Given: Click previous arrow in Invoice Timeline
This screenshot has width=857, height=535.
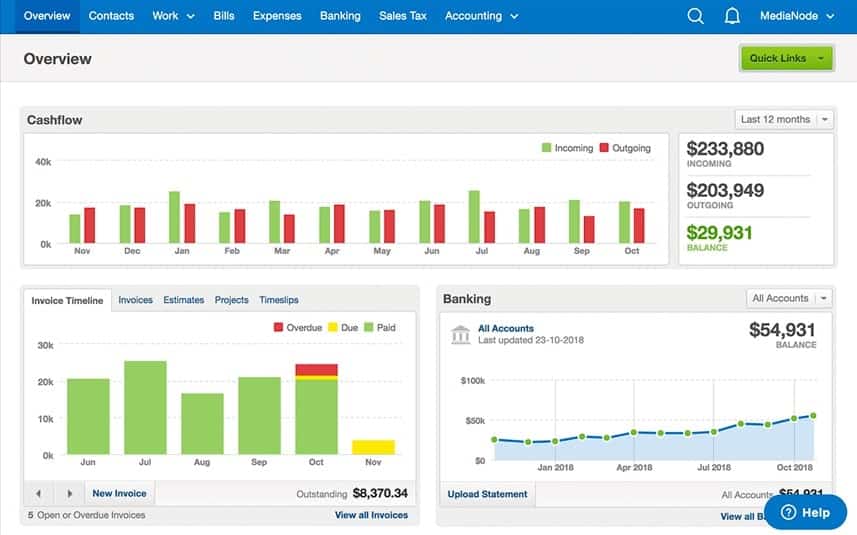Looking at the screenshot, I should 38,493.
